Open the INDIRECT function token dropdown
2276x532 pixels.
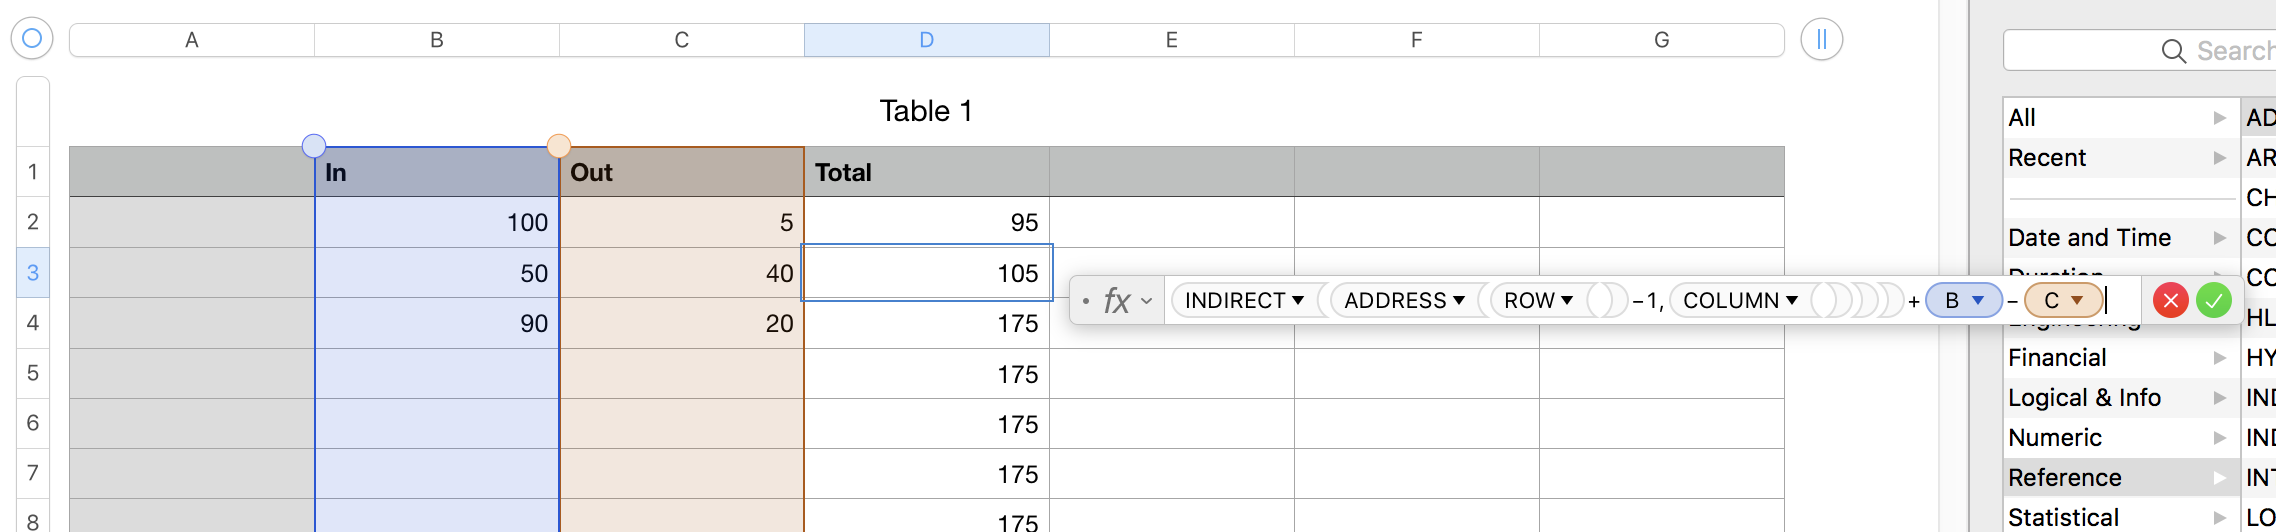coord(1298,300)
